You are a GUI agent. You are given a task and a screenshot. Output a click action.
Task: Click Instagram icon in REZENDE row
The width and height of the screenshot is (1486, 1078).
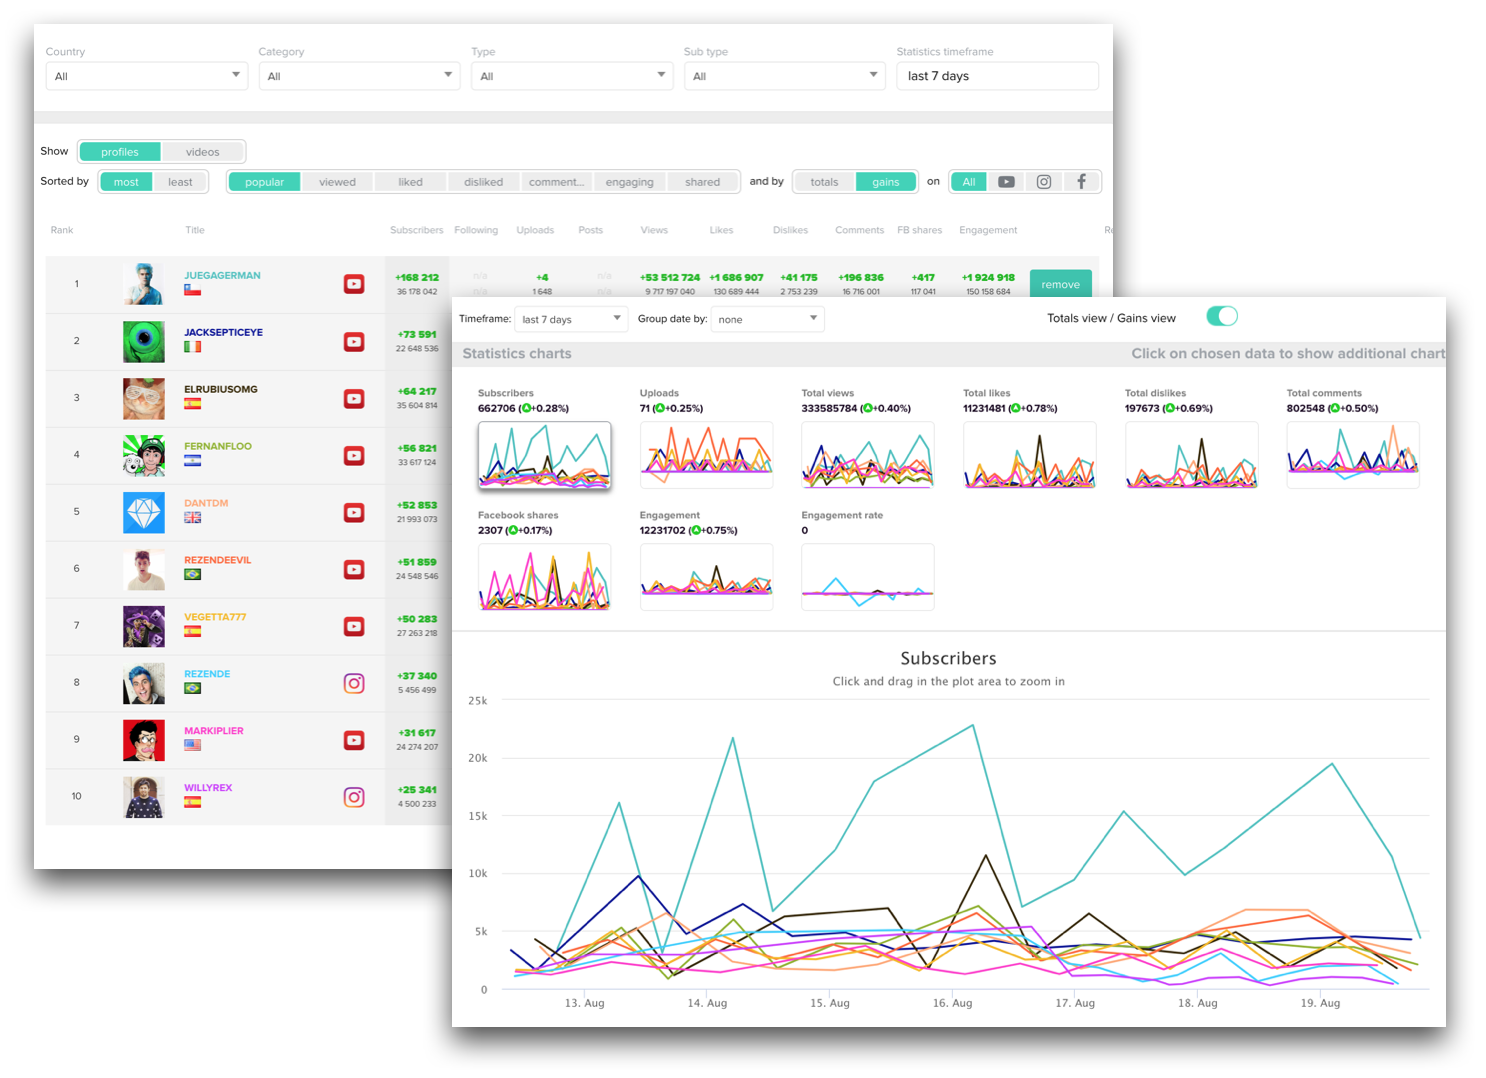pos(354,683)
